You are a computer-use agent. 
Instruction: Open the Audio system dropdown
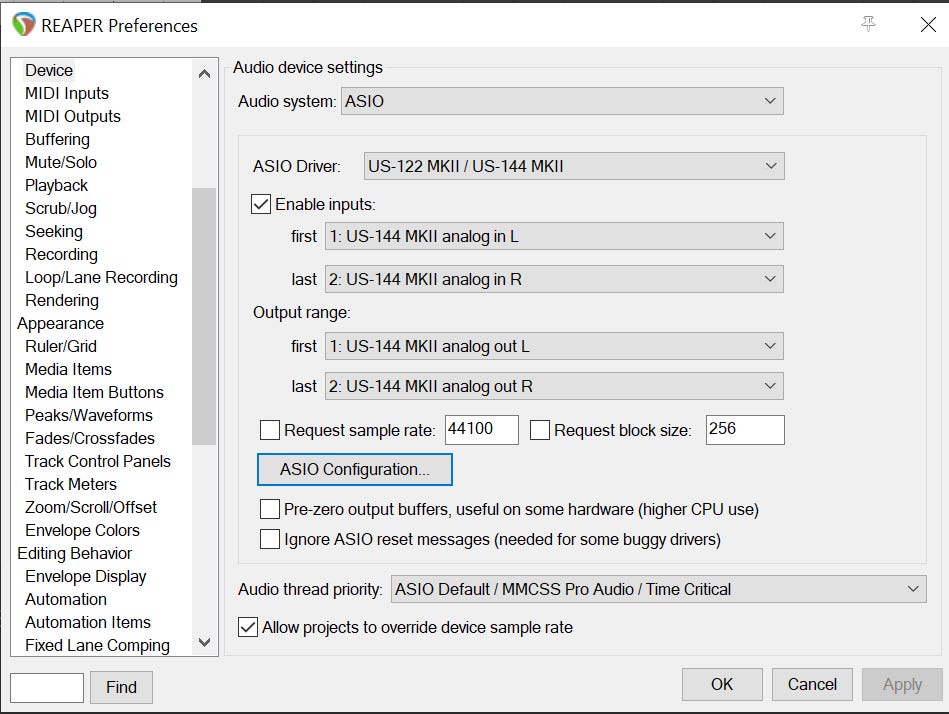(562, 101)
